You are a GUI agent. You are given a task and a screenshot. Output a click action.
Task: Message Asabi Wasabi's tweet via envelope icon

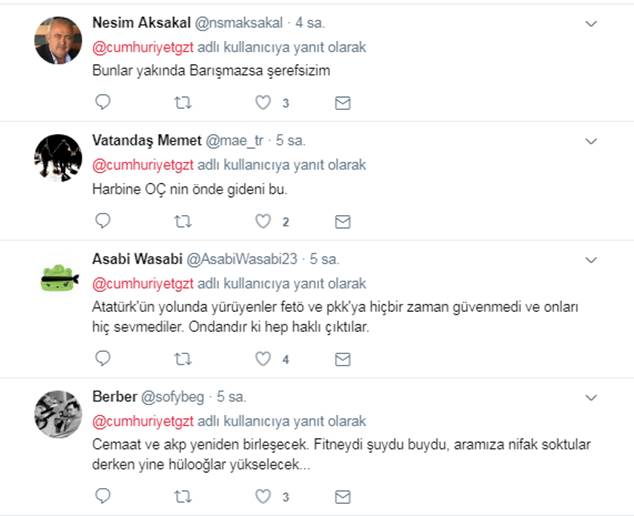click(x=342, y=359)
